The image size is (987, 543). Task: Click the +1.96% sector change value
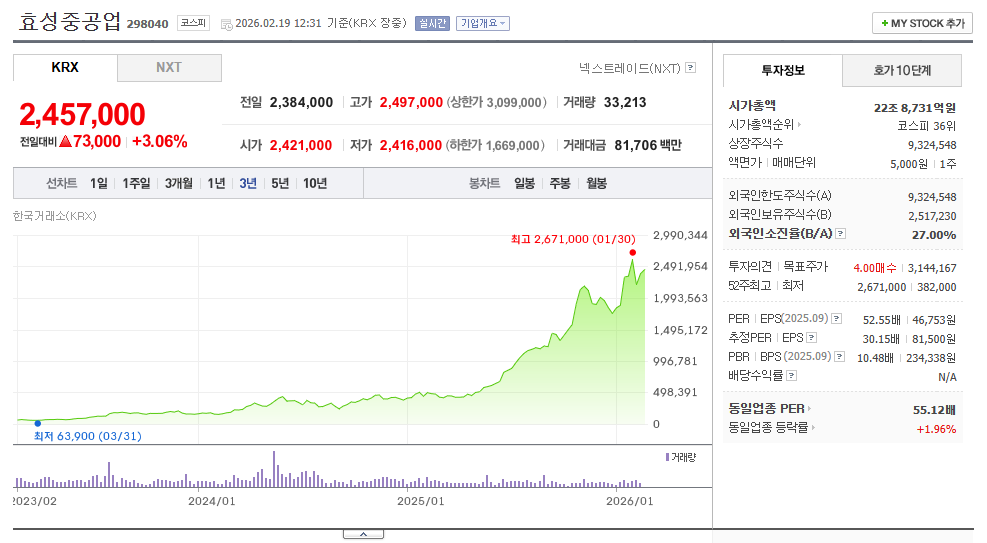[x=936, y=429]
